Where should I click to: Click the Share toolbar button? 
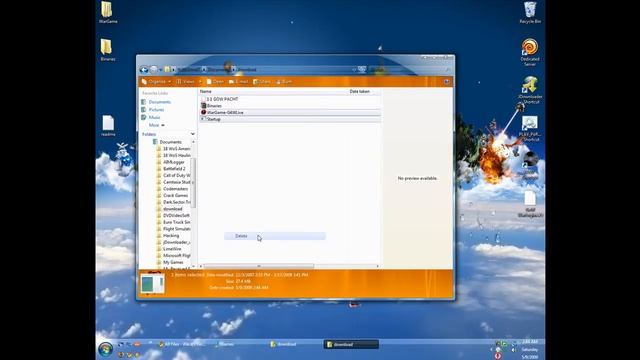262,82
